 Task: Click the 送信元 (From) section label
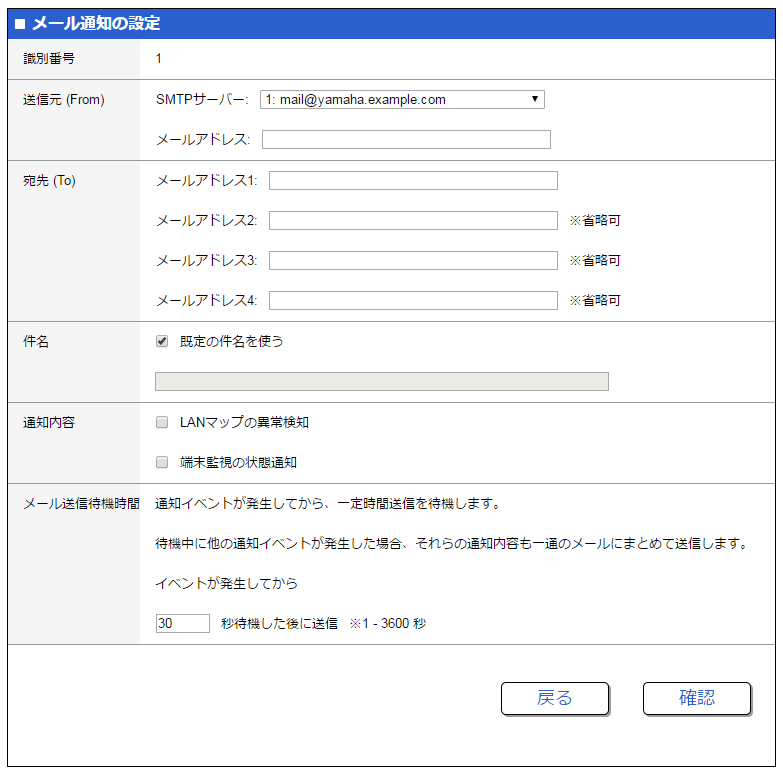[64, 99]
